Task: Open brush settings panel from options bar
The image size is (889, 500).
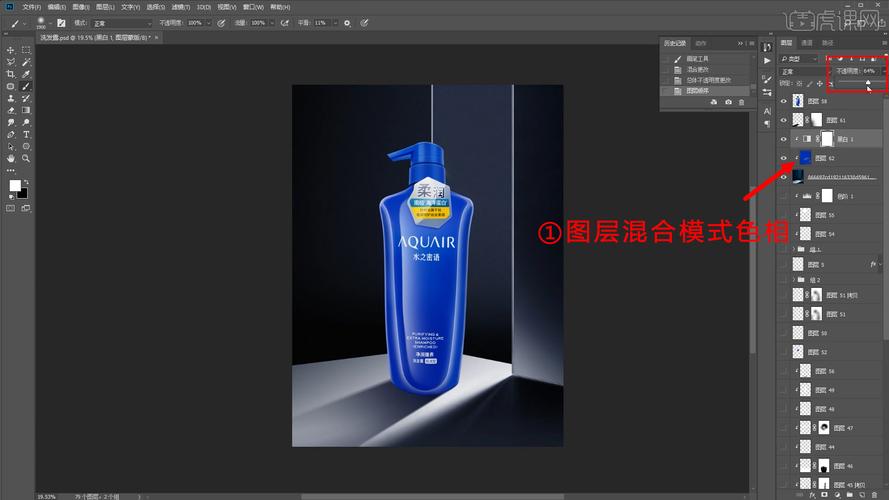Action: tap(61, 23)
